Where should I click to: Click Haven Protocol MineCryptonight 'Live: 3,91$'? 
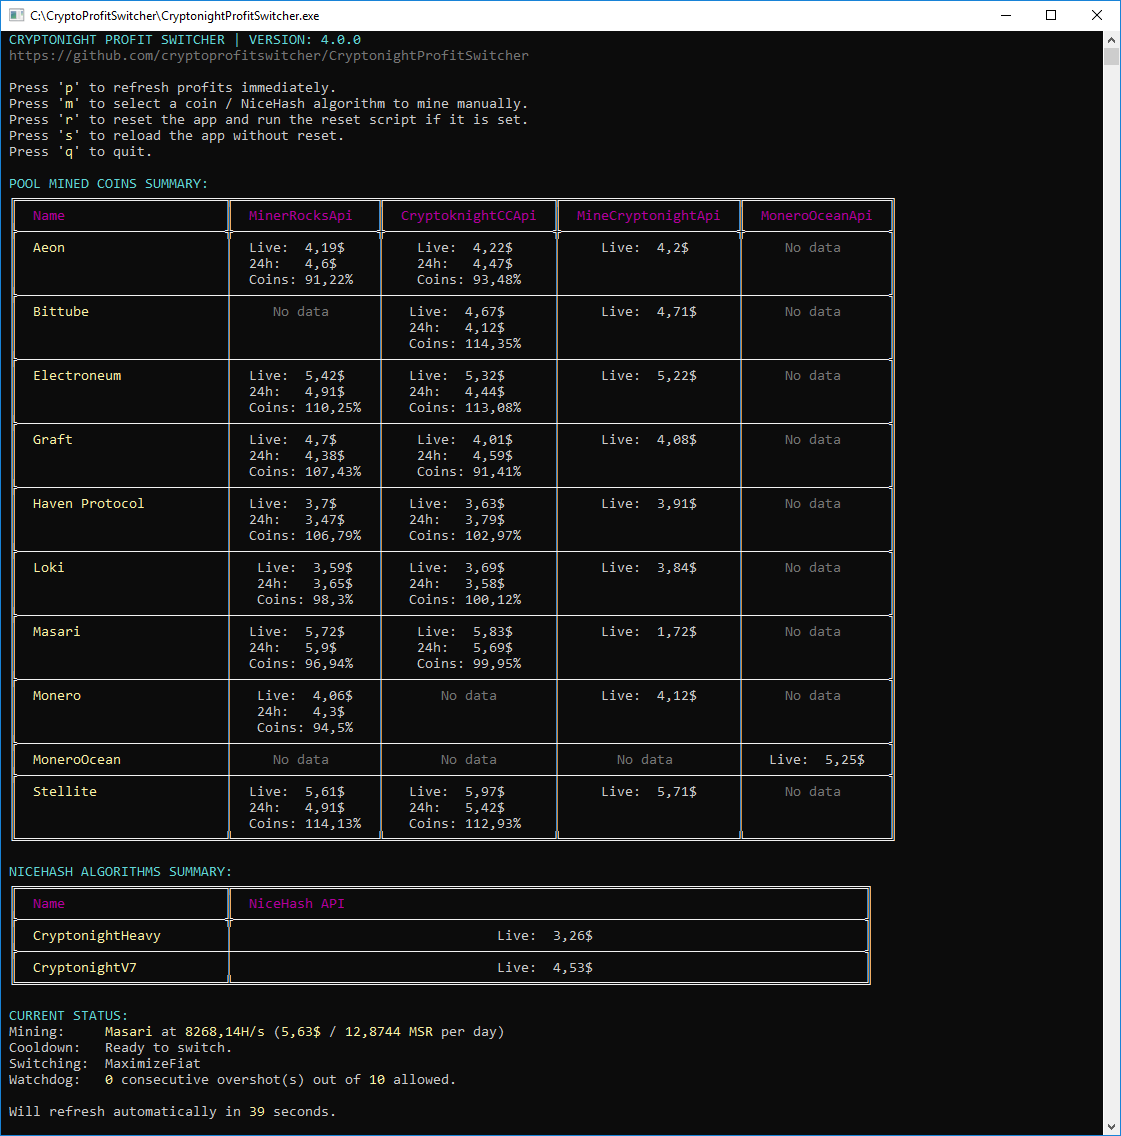coord(649,503)
